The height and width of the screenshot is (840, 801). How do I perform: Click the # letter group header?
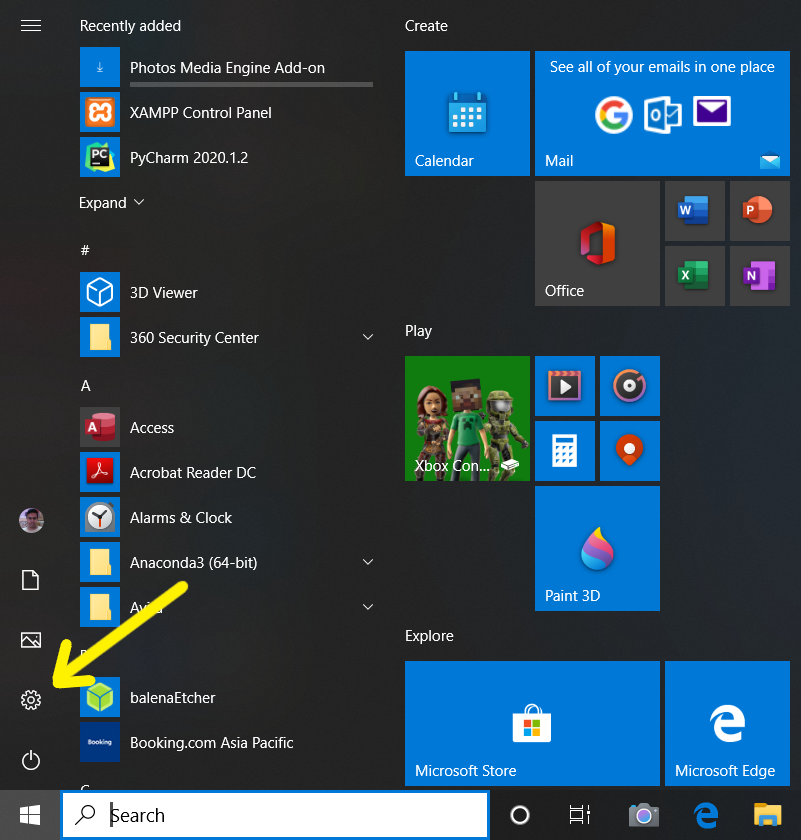pyautogui.click(x=85, y=250)
